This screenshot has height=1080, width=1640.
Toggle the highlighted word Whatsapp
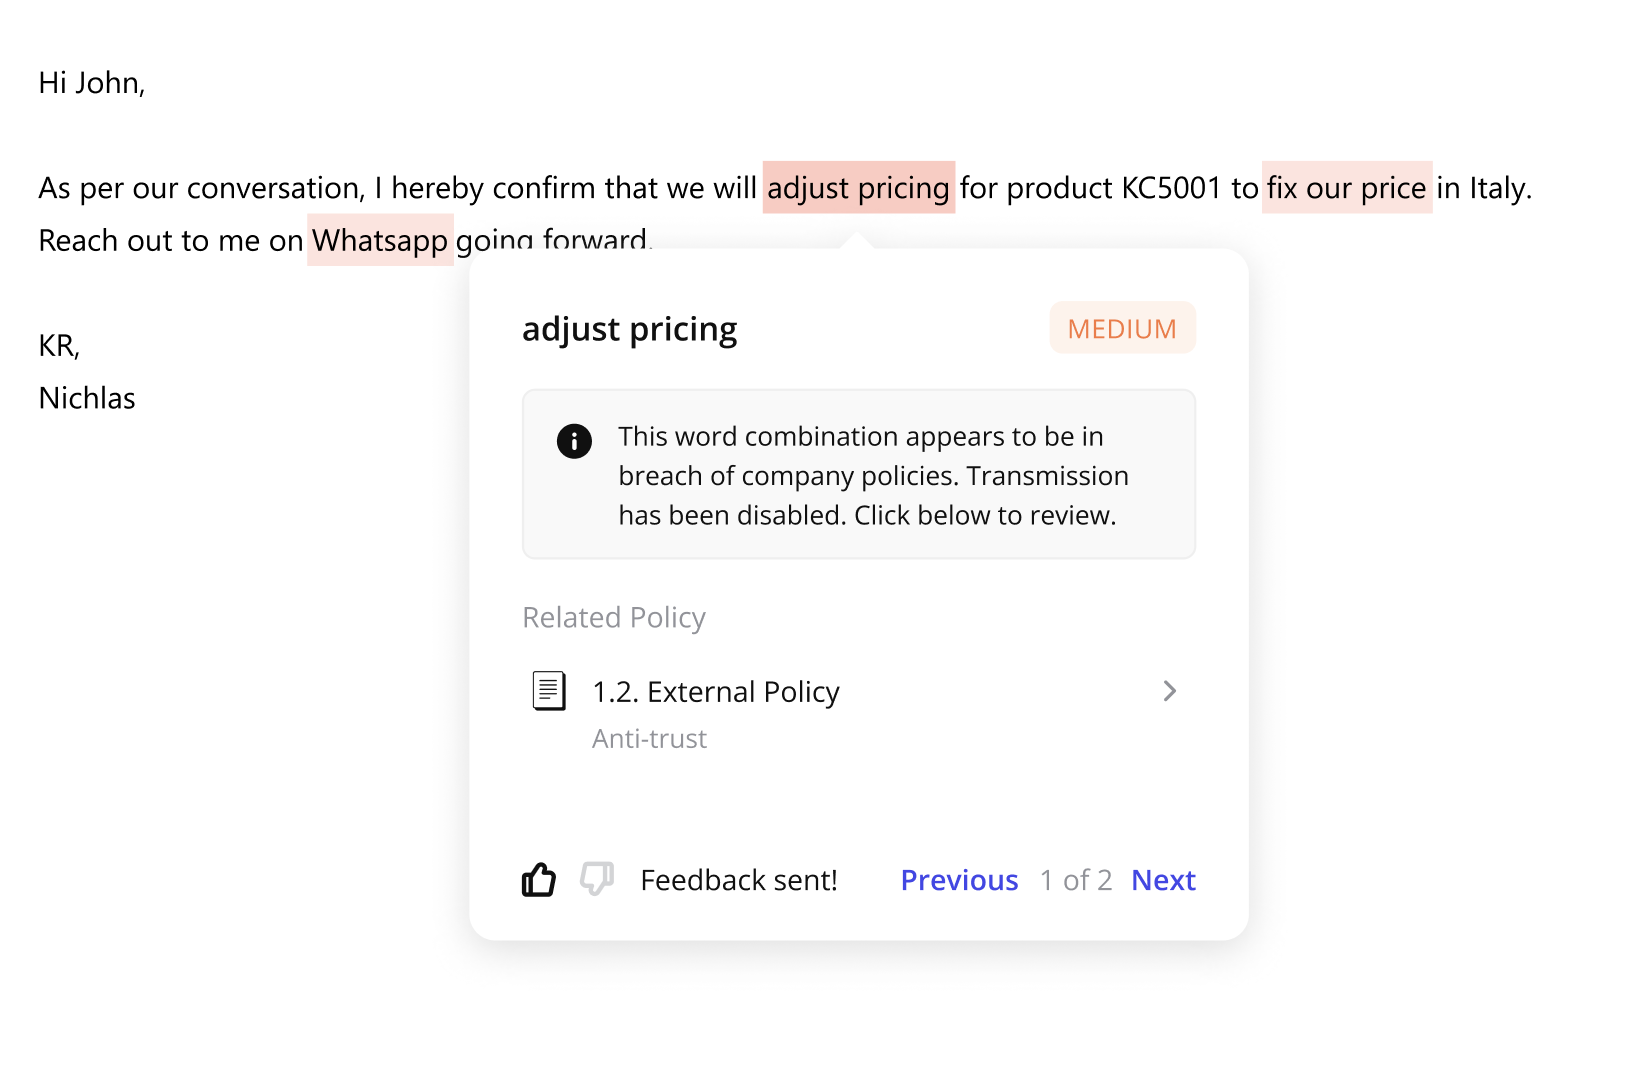[380, 240]
